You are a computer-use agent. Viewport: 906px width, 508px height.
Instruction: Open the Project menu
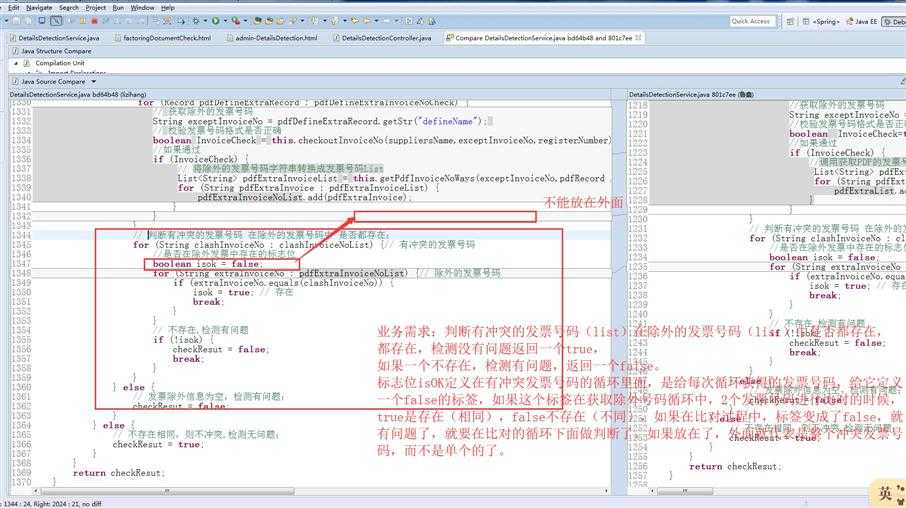click(95, 8)
